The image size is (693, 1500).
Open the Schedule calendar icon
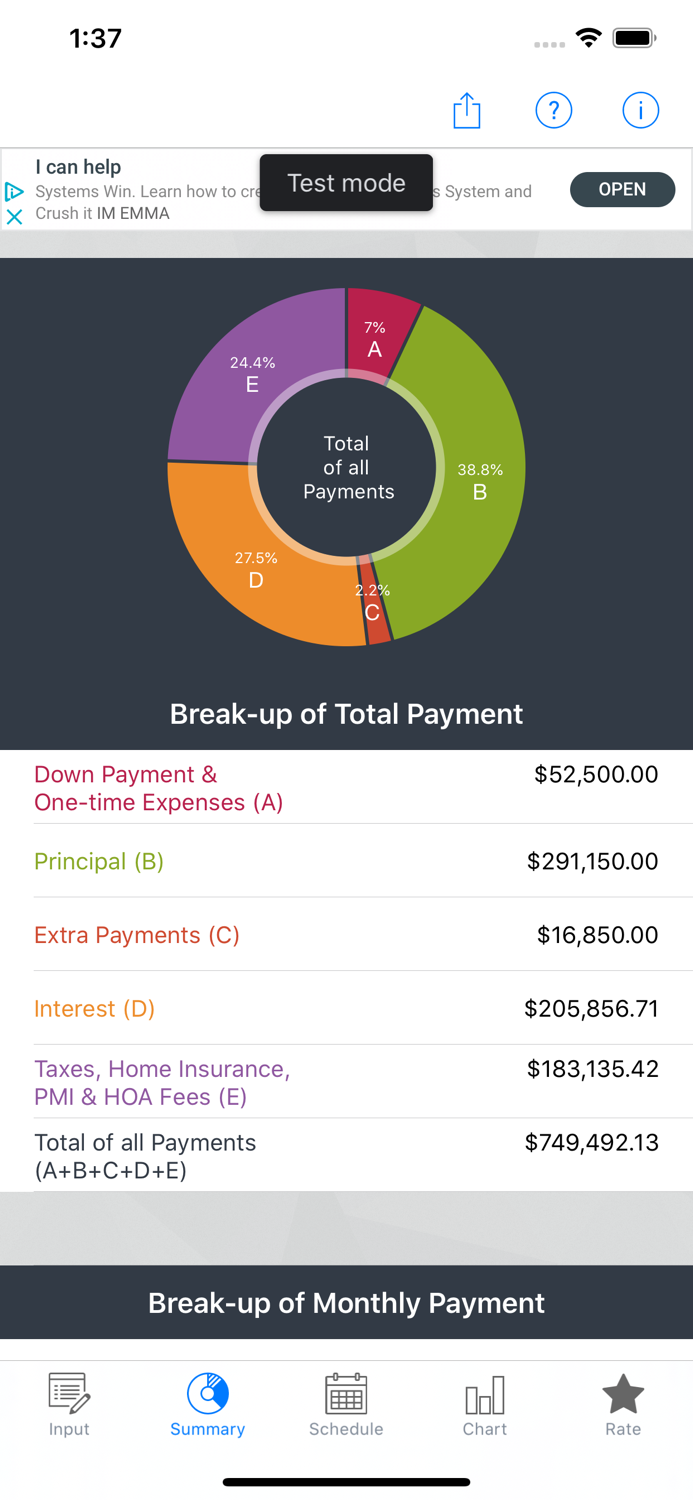(x=346, y=1392)
